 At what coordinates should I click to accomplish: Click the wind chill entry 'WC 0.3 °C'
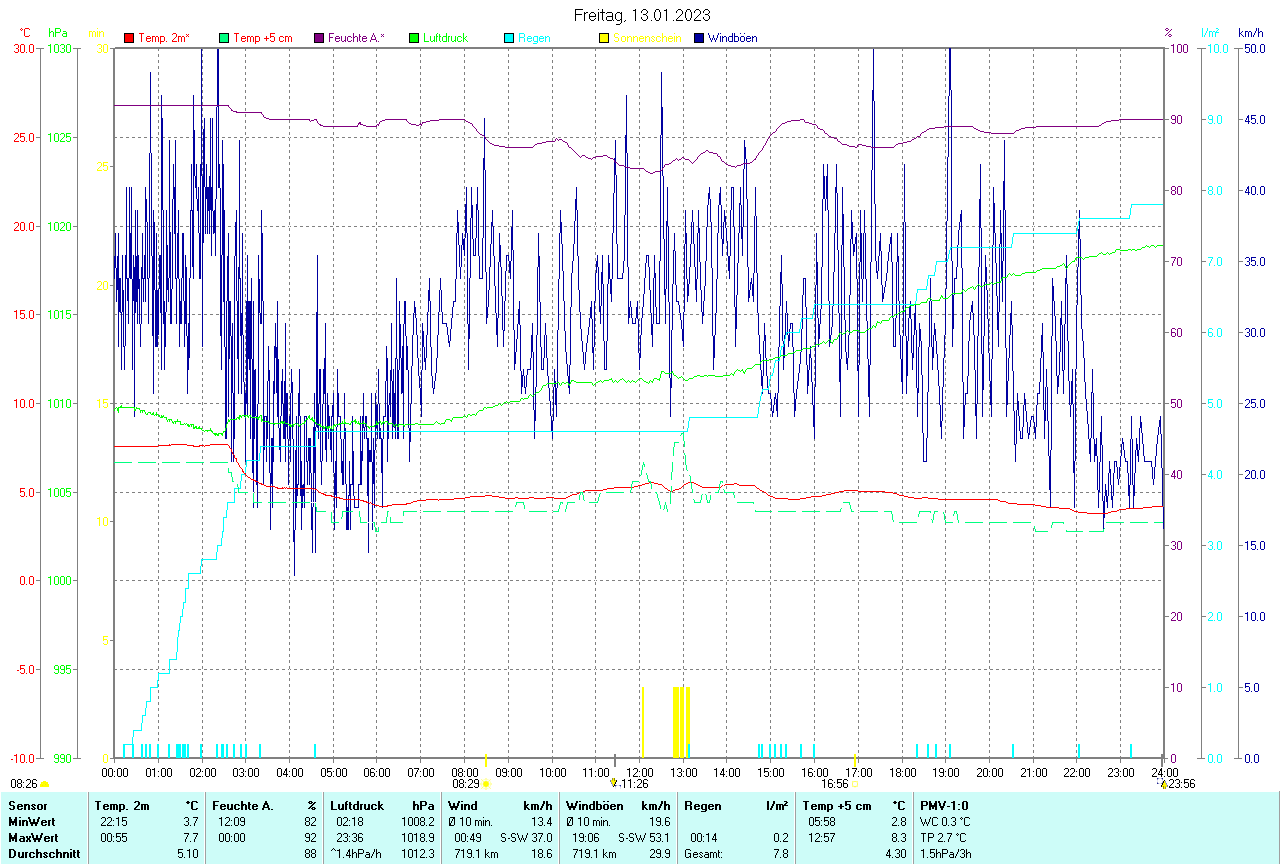[946, 822]
